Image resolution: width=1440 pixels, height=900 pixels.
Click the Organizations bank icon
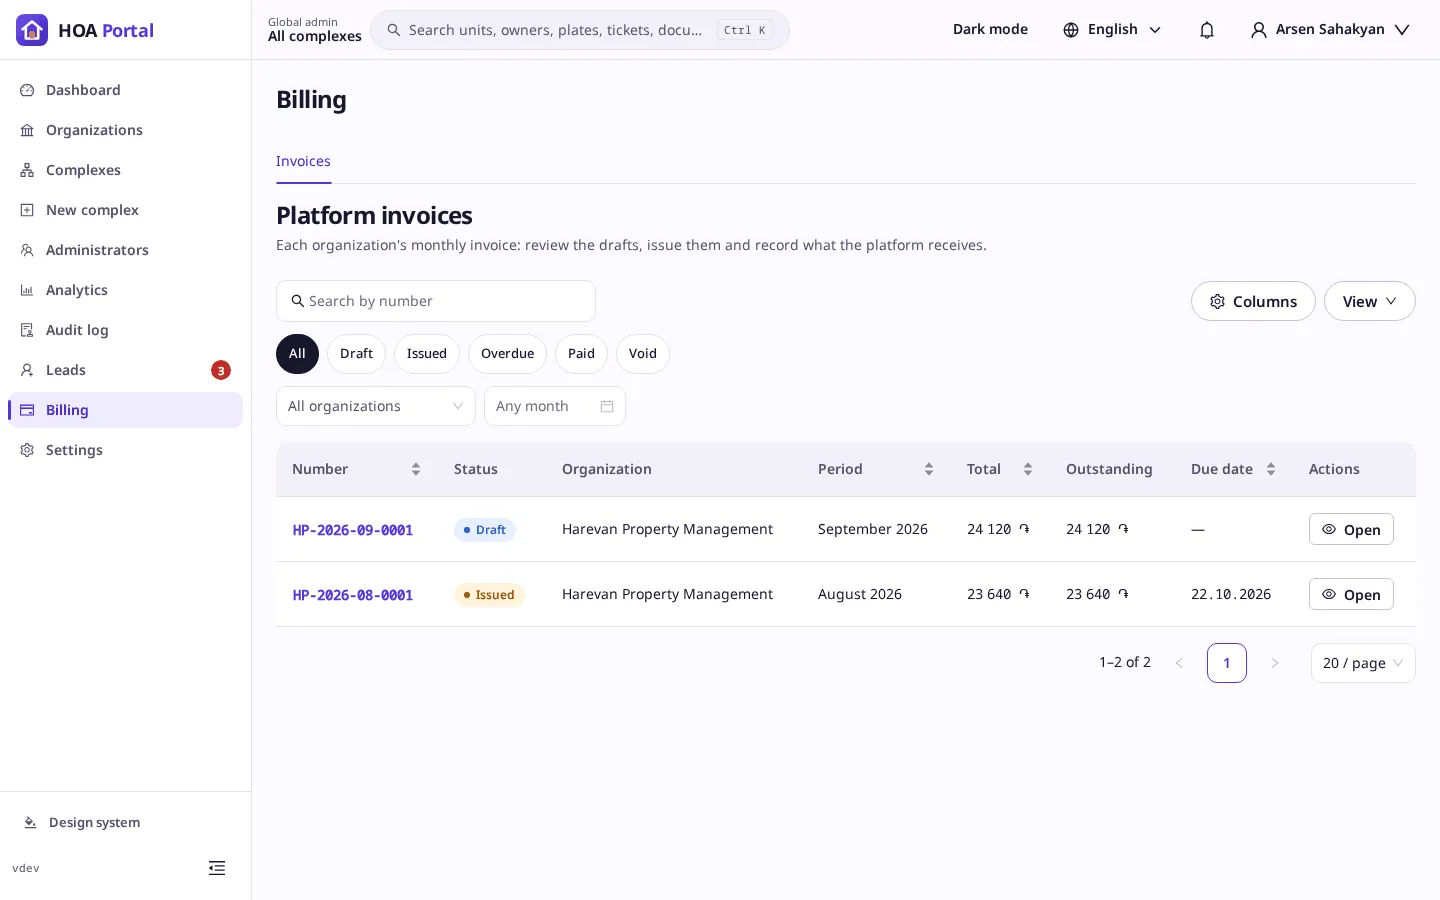(x=27, y=130)
